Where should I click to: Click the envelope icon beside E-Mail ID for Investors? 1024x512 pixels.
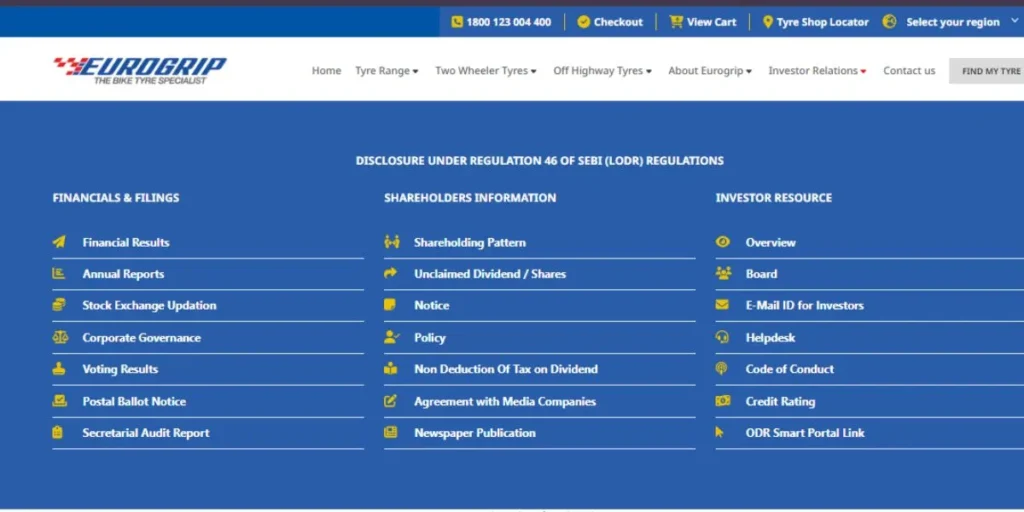pos(722,305)
